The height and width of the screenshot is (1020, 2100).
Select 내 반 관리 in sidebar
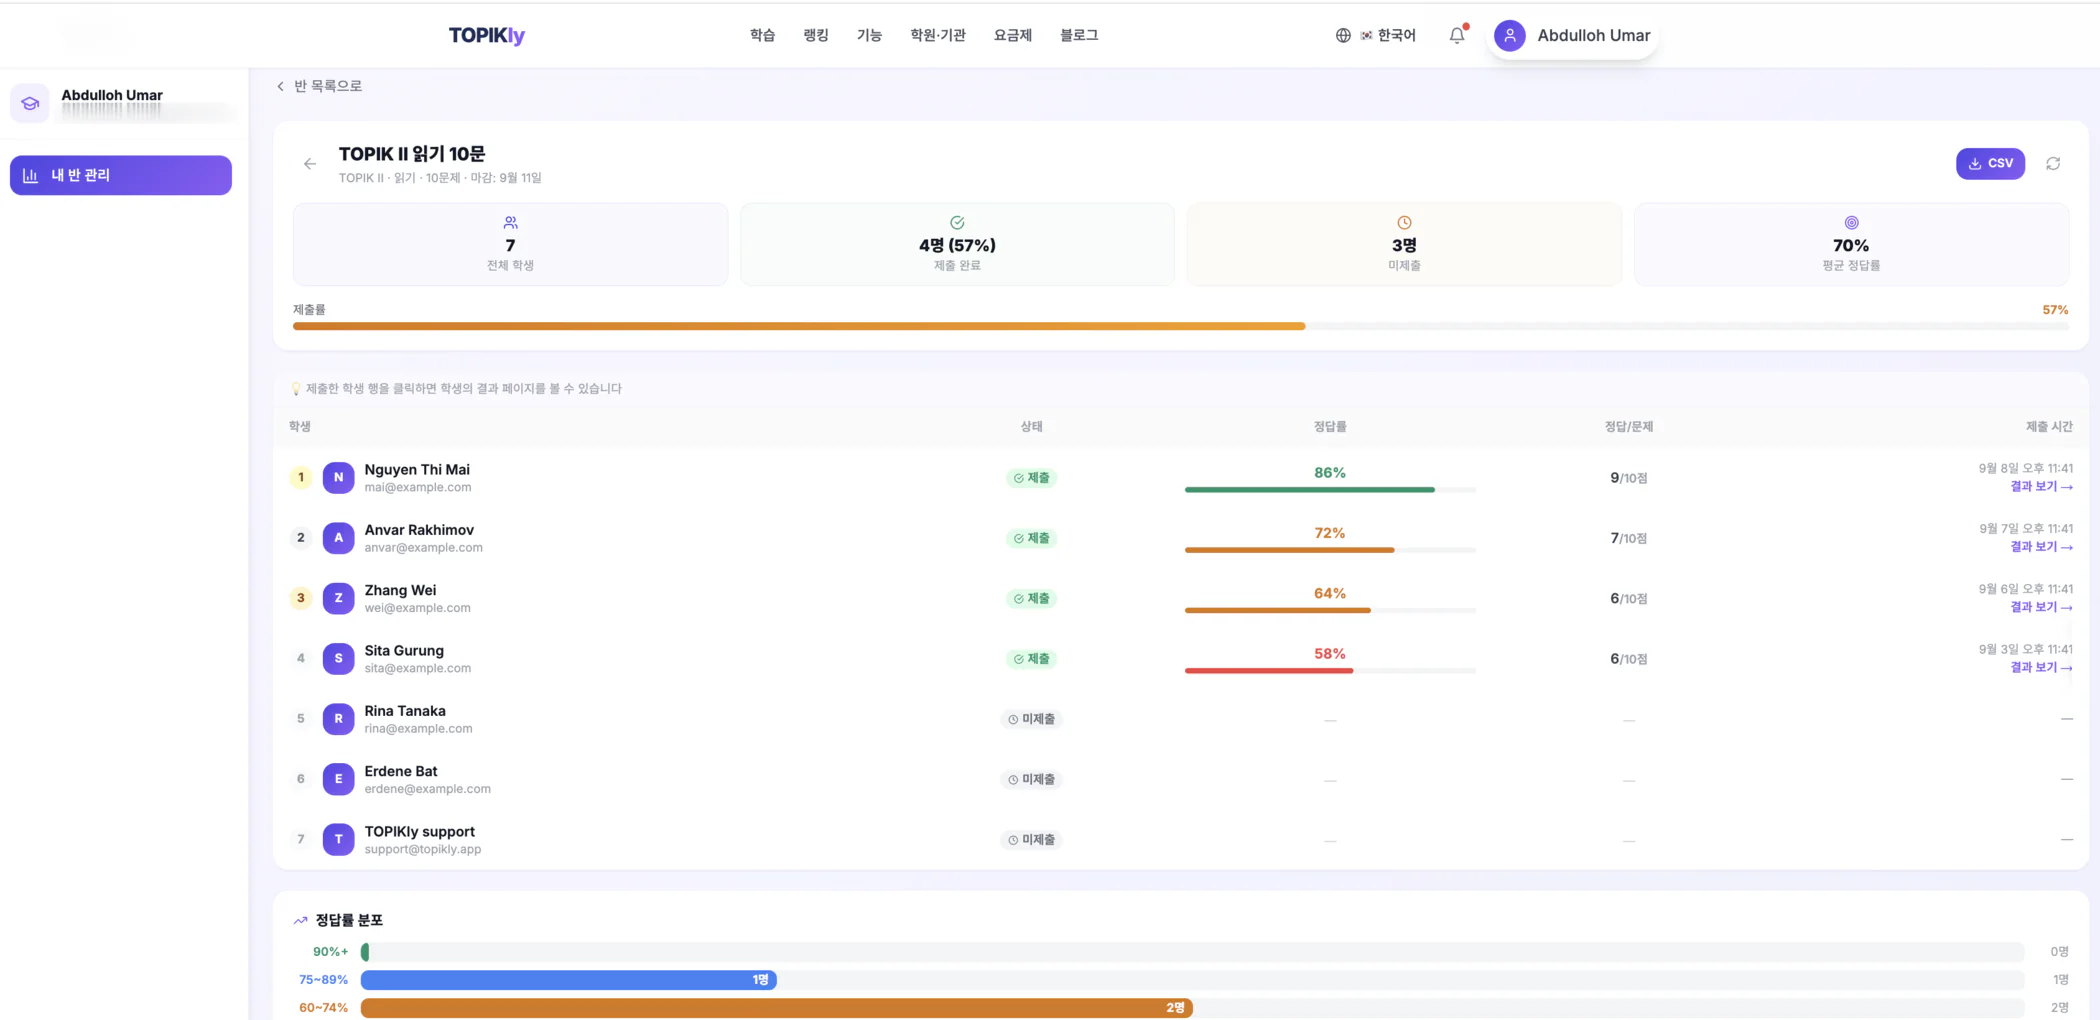coord(121,175)
